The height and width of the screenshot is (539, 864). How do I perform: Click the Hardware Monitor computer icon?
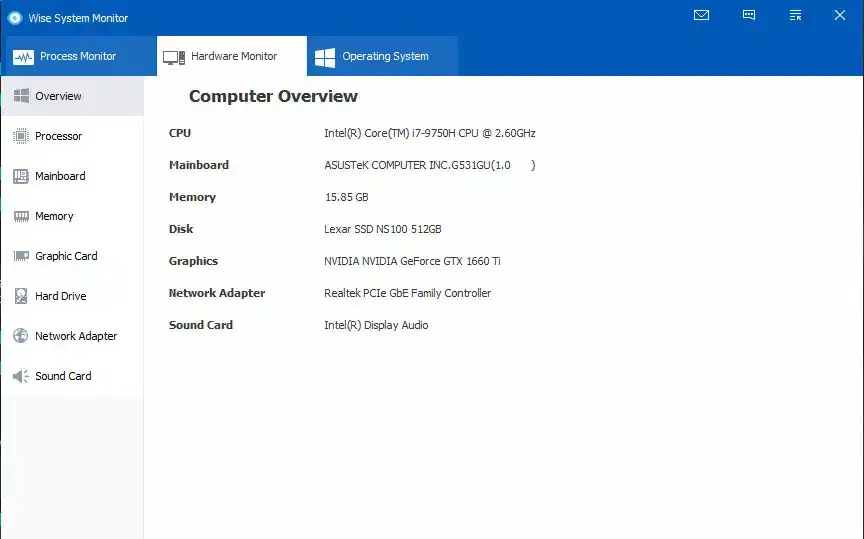click(174, 57)
